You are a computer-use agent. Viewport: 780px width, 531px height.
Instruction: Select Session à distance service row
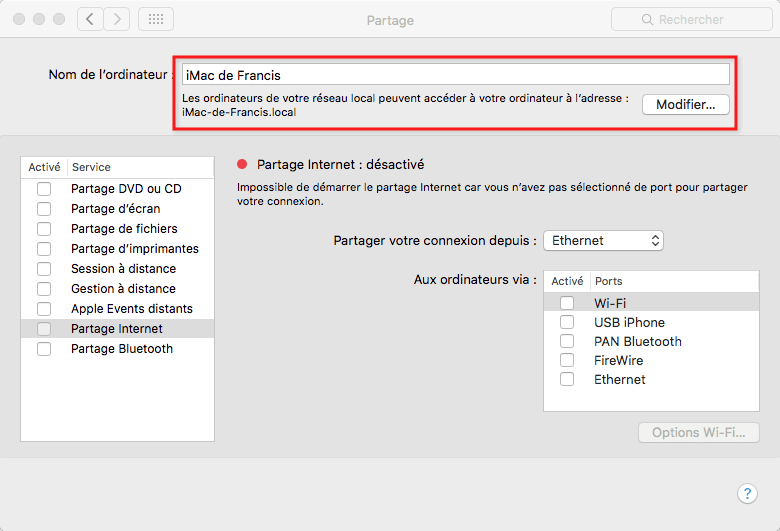[117, 269]
